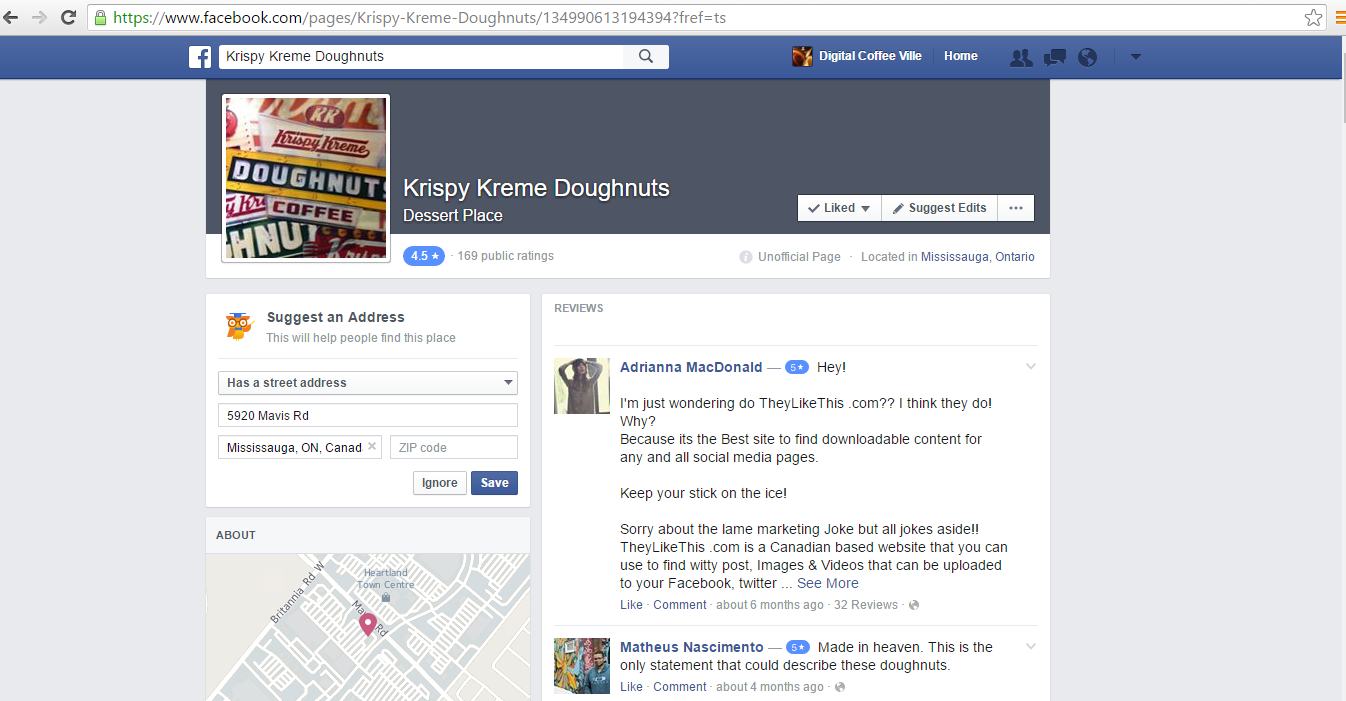This screenshot has height=701, width=1346.
Task: Open Matheus Nascimento's name link
Action: (x=692, y=647)
